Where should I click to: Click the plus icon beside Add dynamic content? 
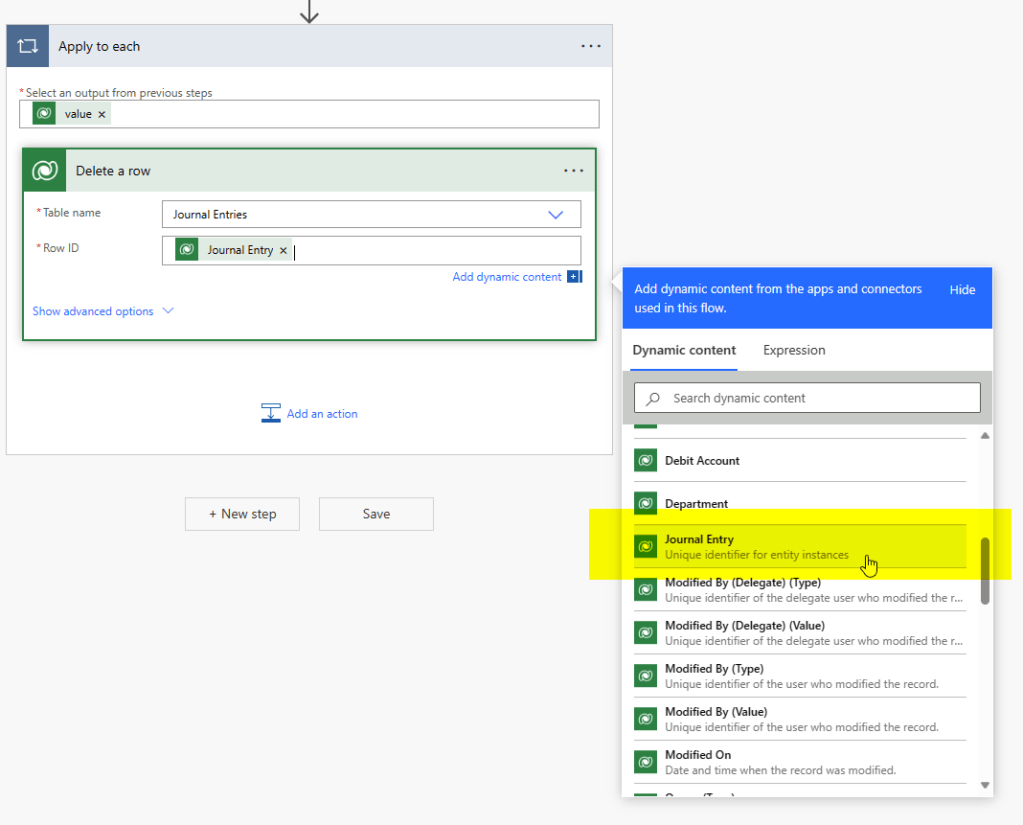[x=574, y=277]
